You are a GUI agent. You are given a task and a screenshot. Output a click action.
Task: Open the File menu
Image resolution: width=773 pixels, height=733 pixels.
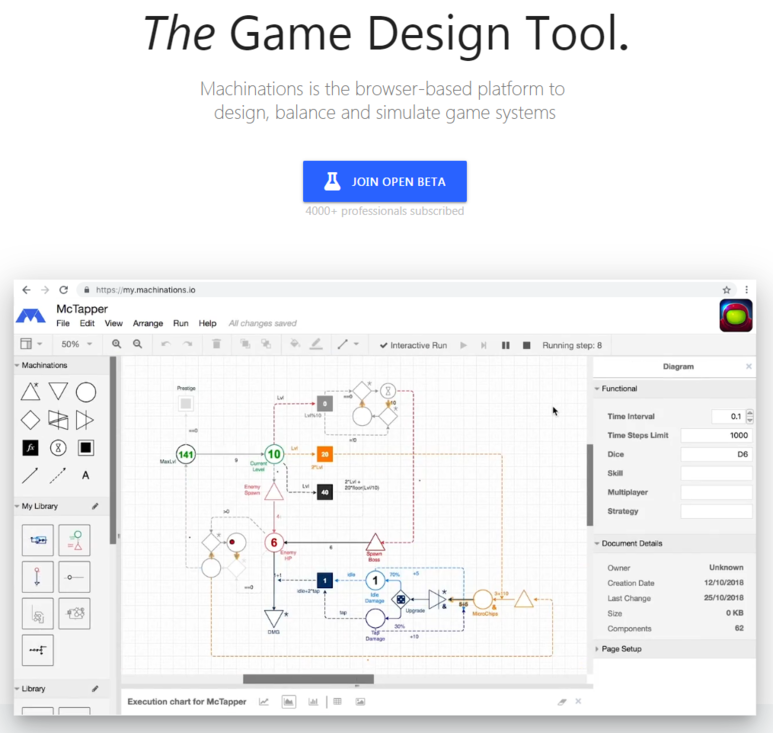tap(63, 323)
